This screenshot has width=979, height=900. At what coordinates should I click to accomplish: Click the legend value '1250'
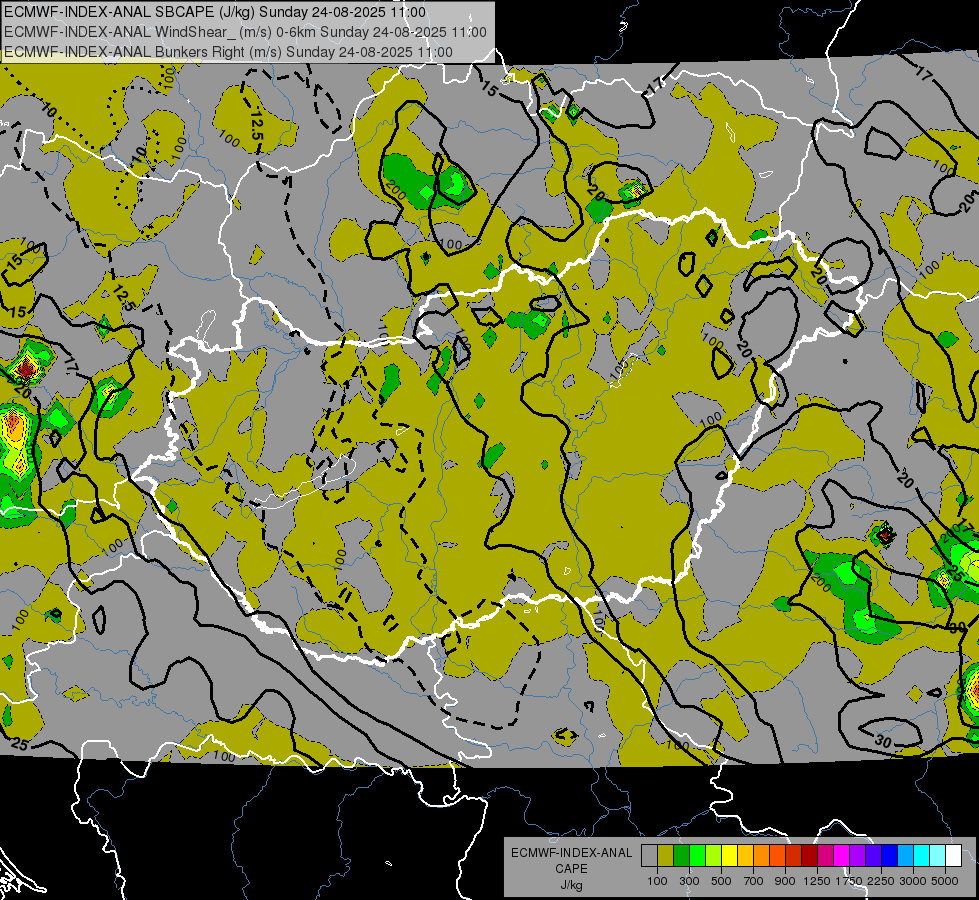[x=817, y=881]
